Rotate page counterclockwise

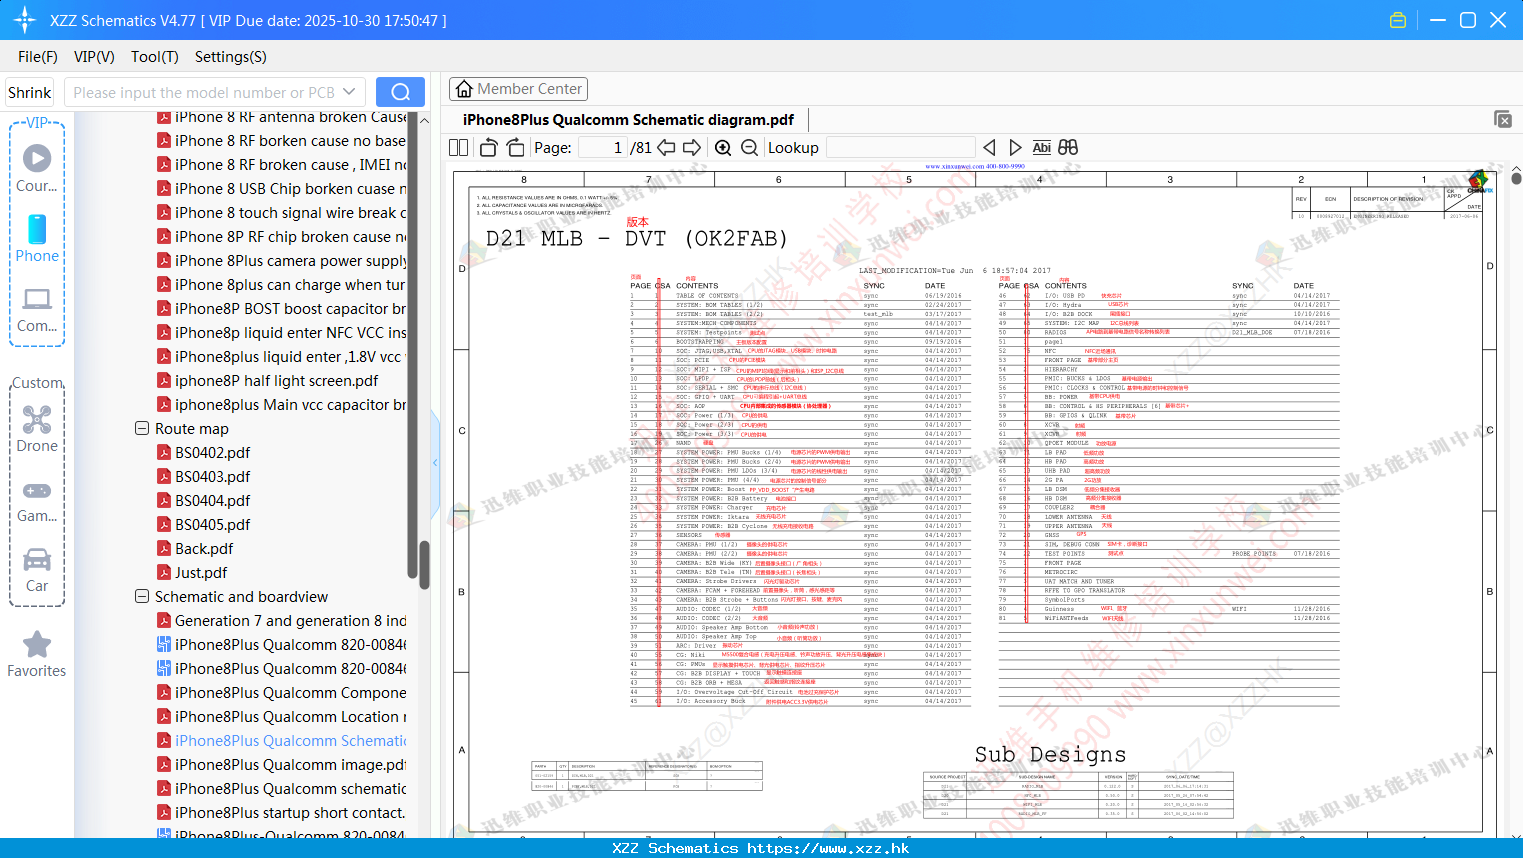pos(489,147)
